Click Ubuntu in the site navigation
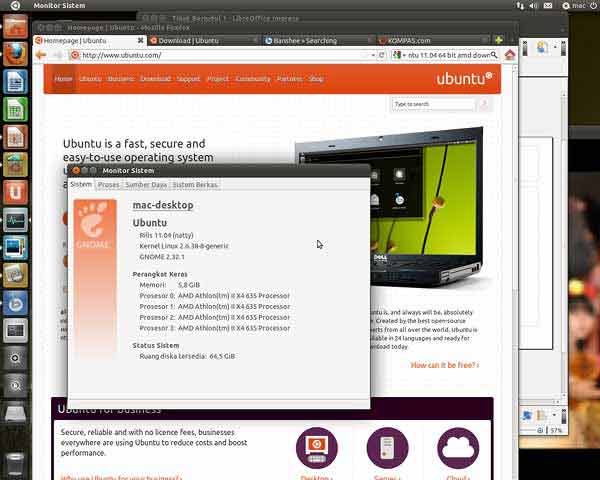 (90, 79)
